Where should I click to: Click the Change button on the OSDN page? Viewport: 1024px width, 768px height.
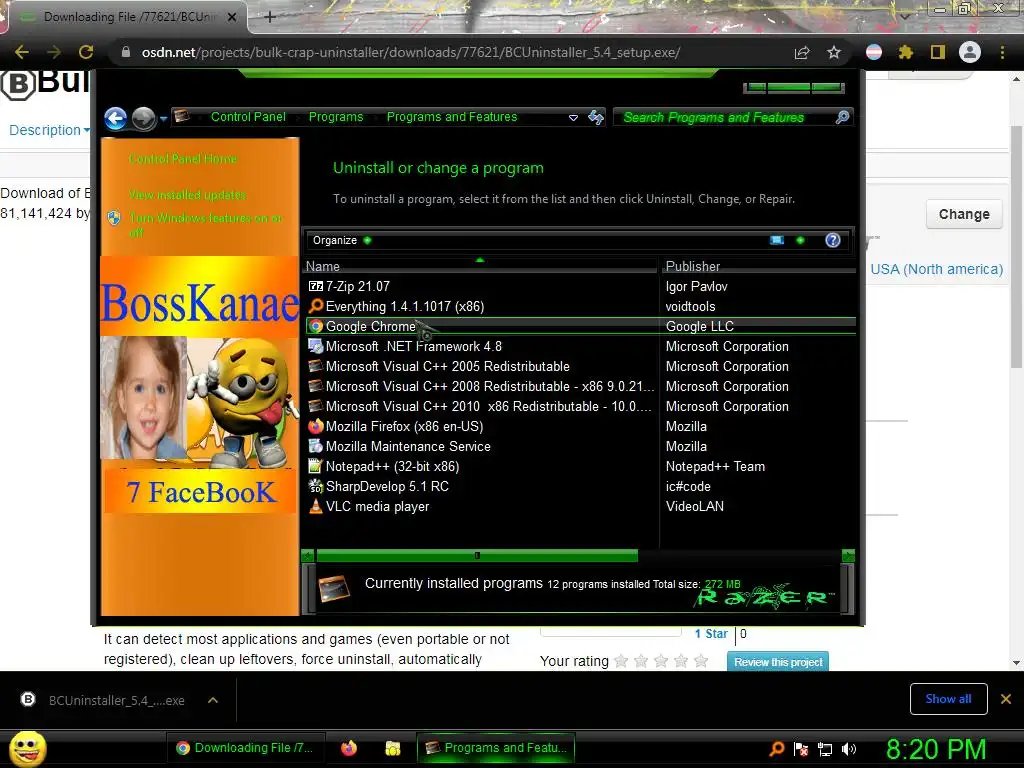tap(964, 214)
